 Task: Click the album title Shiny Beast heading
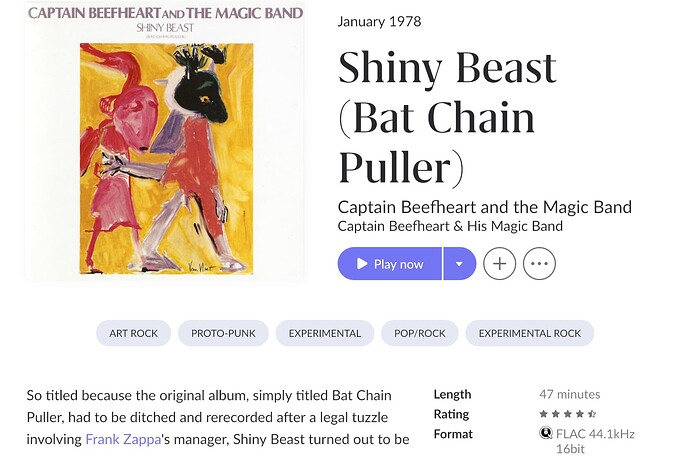point(448,117)
